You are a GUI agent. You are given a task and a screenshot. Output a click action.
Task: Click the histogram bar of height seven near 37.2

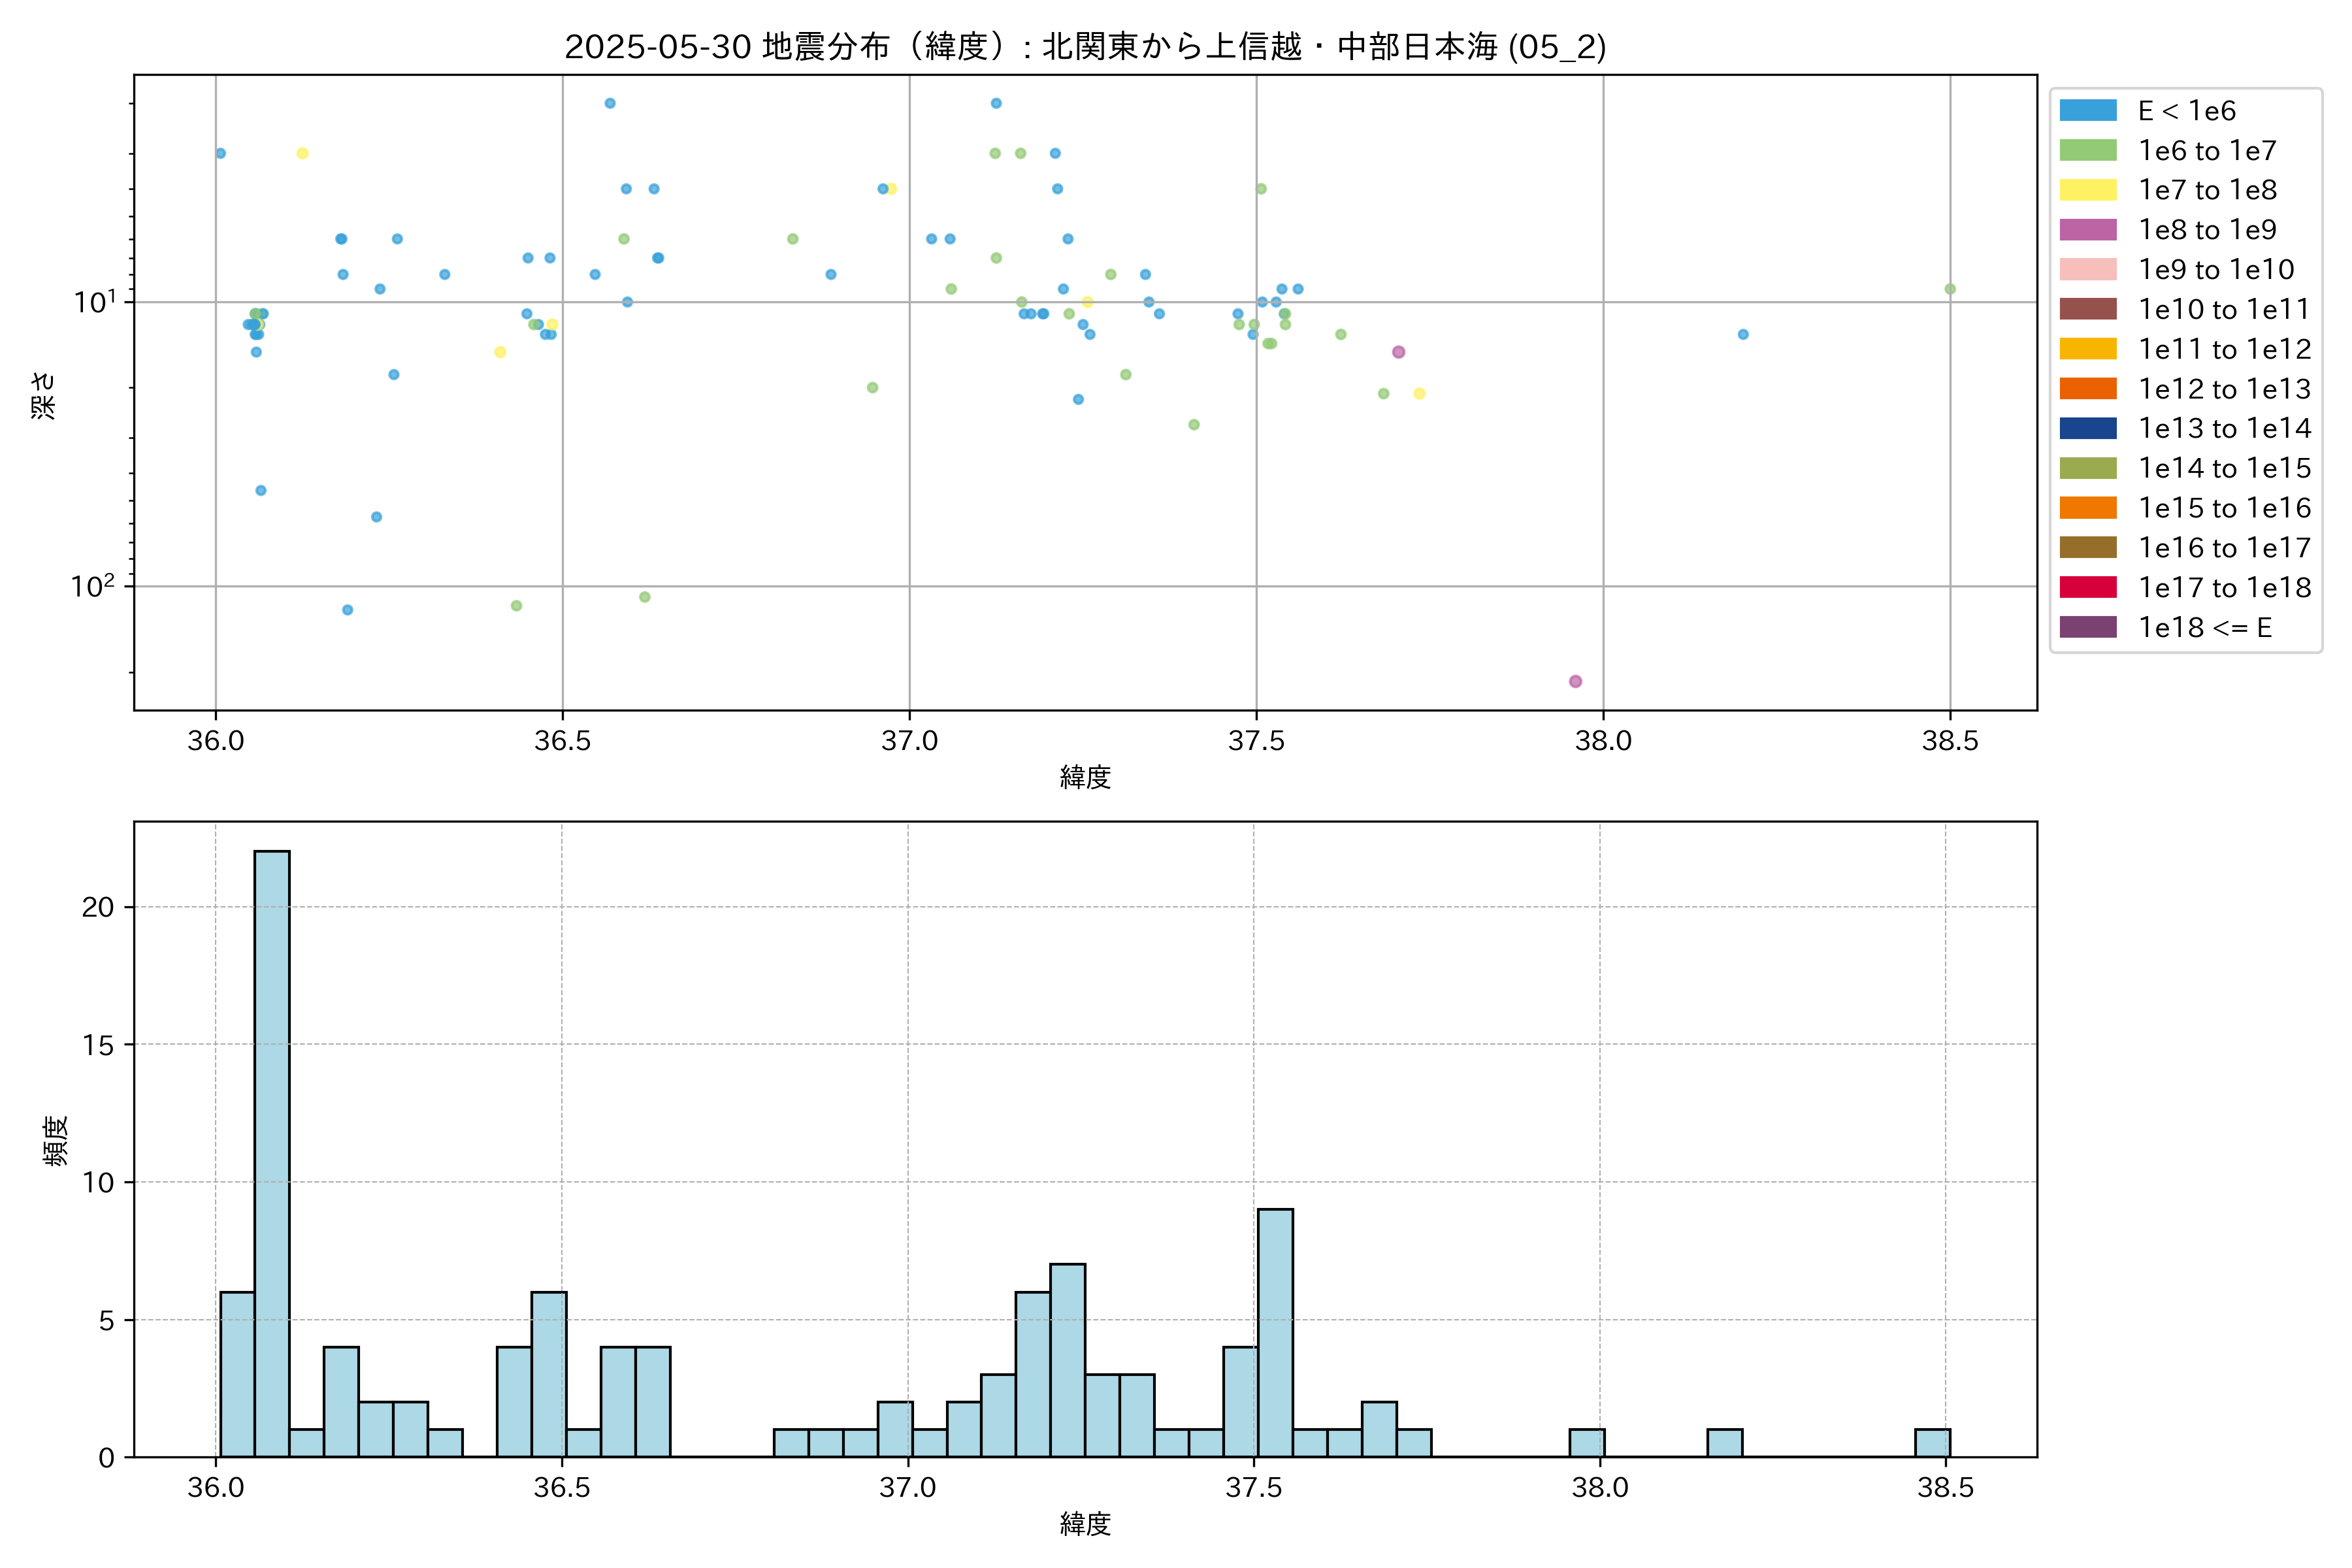[1068, 1360]
